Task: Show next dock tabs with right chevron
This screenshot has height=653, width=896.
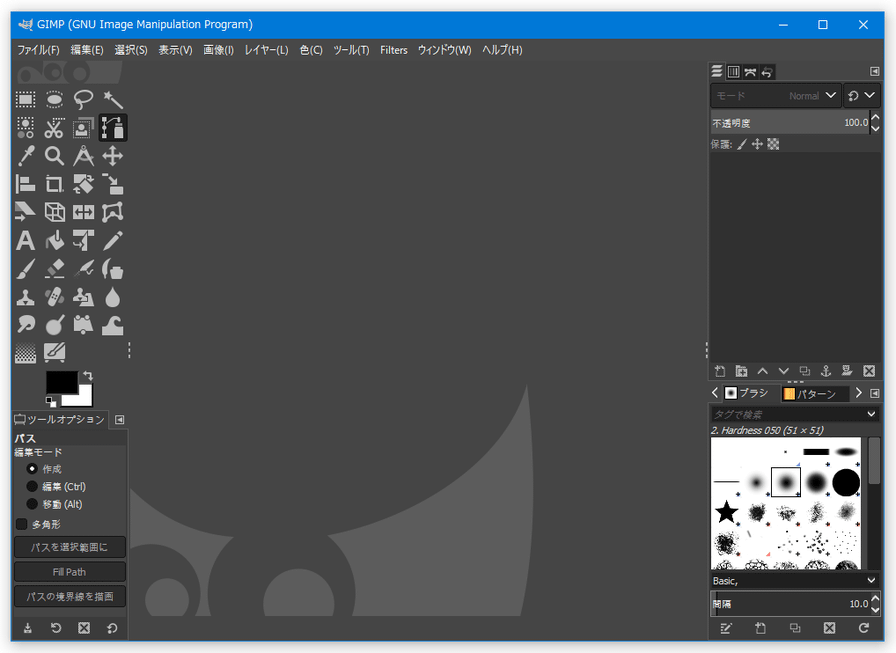Action: [858, 393]
